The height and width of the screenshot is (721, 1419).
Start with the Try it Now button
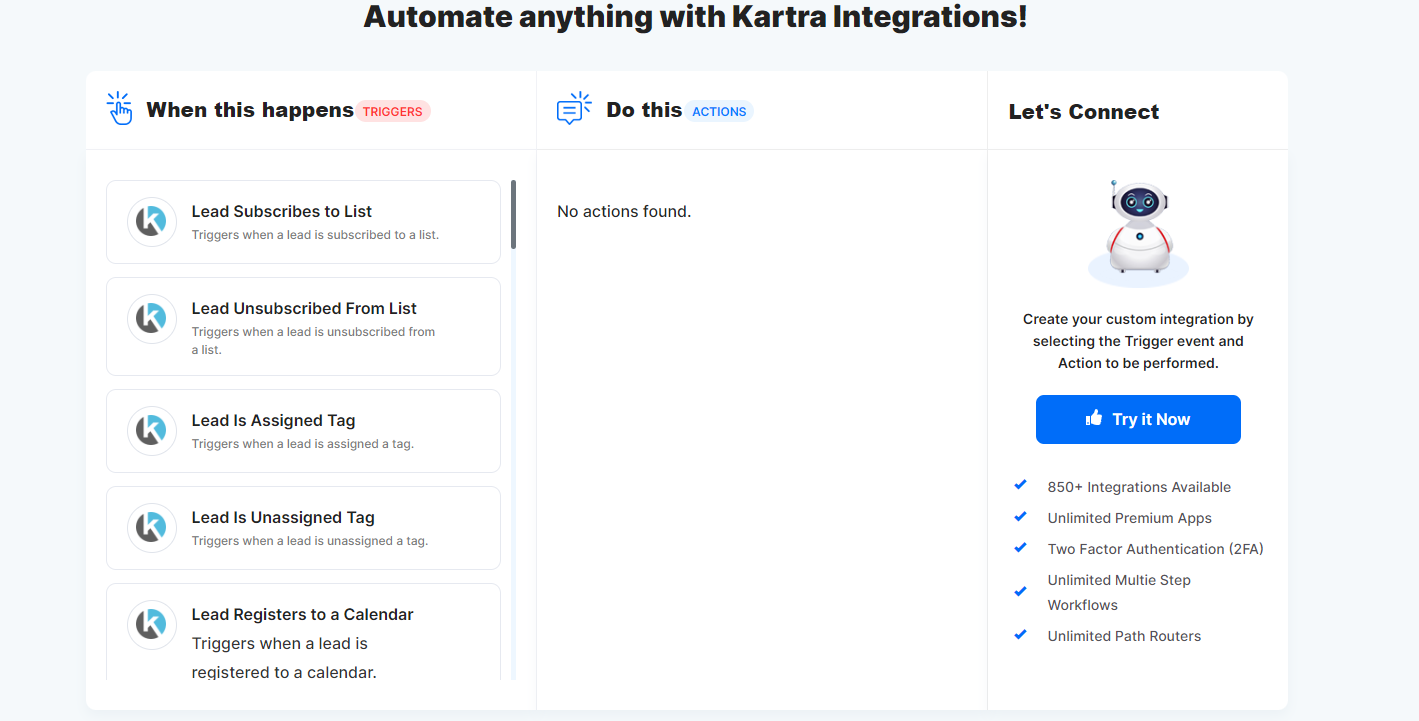pos(1138,419)
